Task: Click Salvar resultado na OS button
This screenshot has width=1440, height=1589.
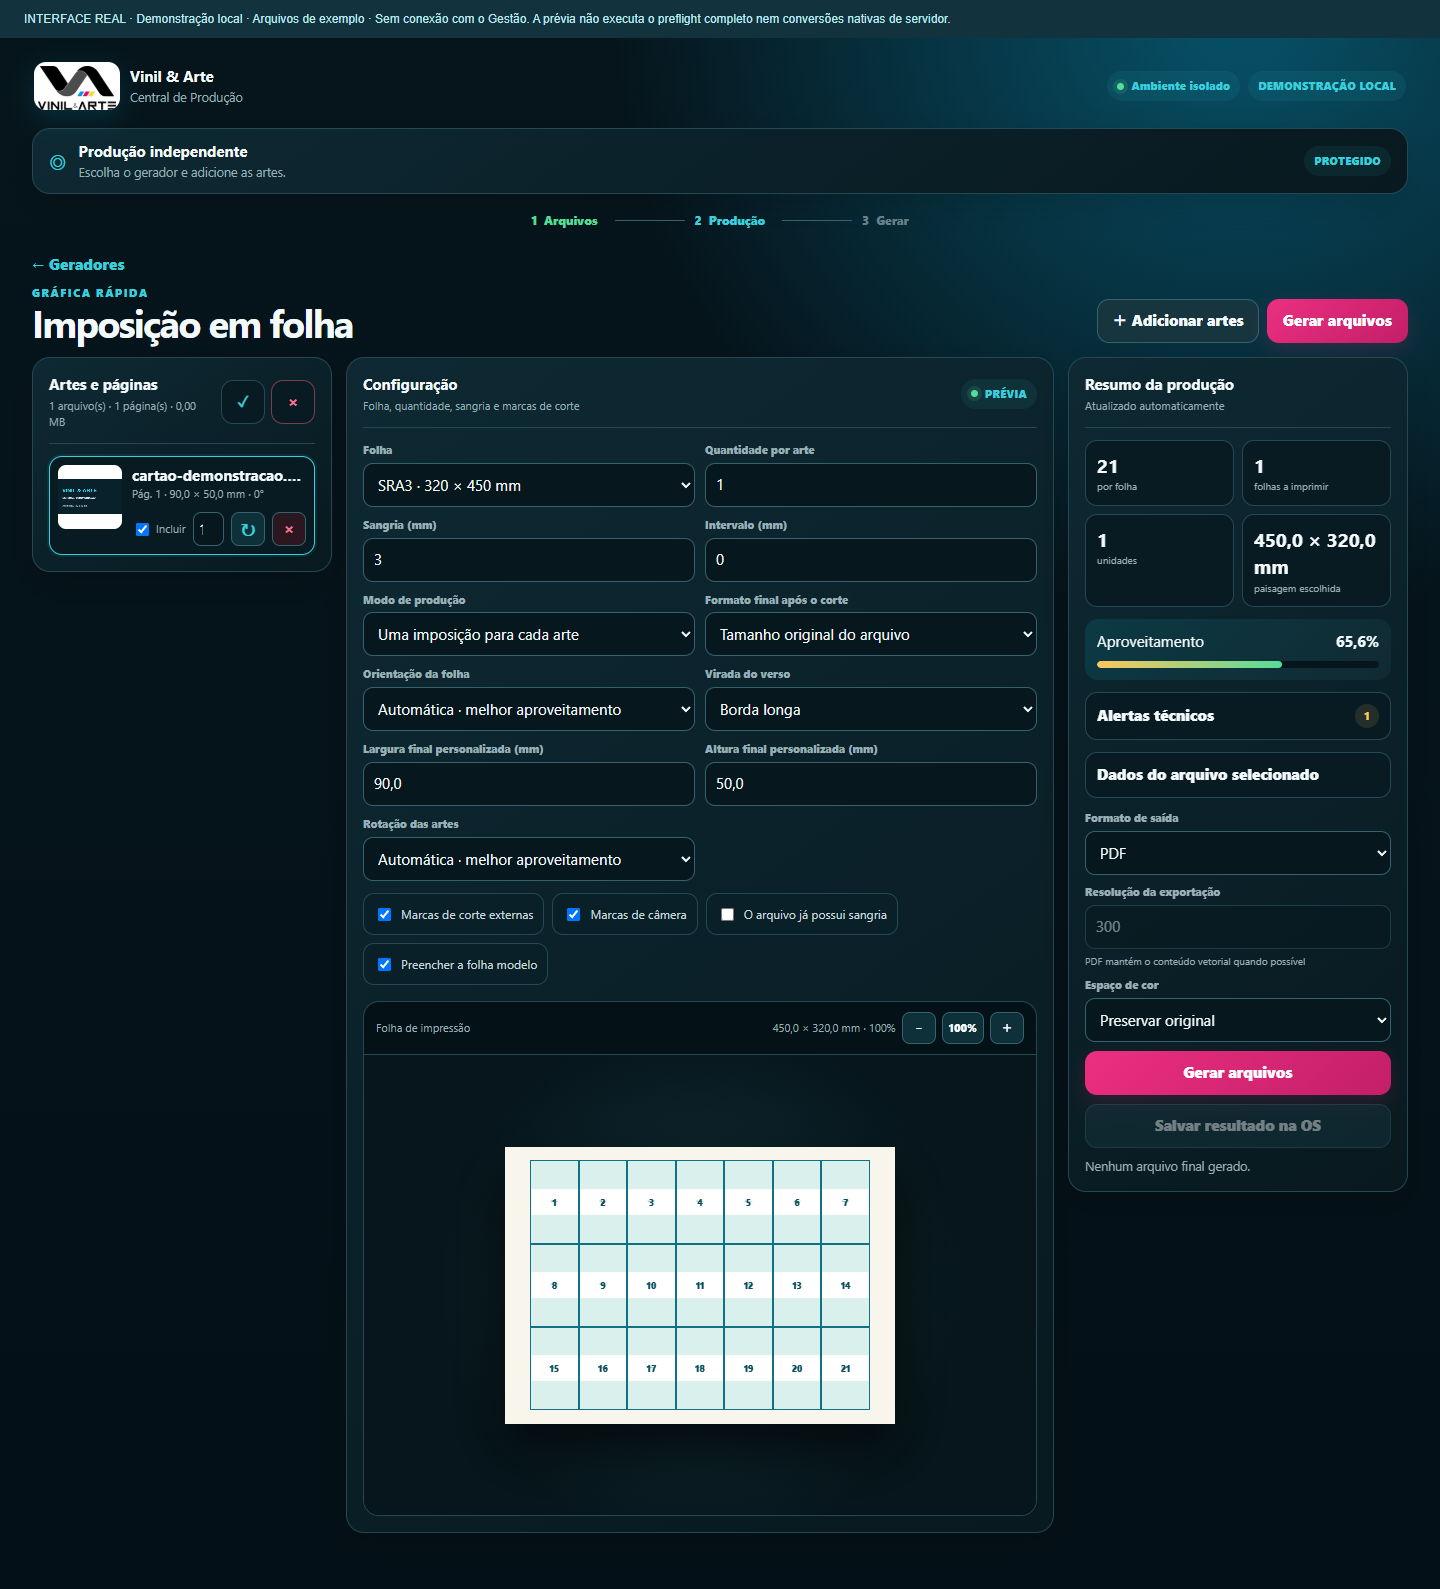Action: click(1238, 1126)
